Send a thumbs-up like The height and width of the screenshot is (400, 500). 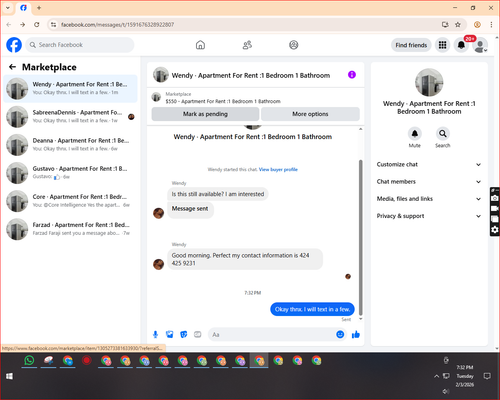[356, 334]
